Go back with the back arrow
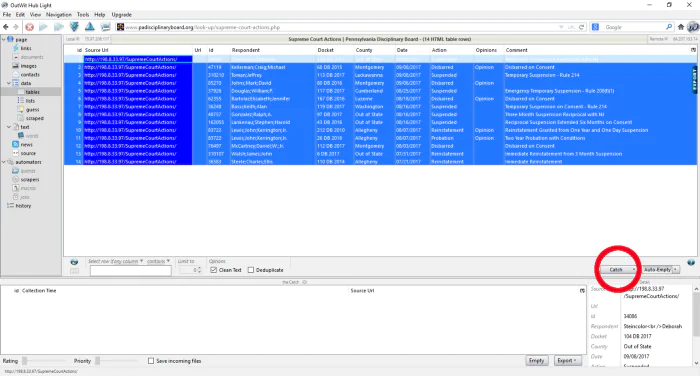Image resolution: width=700 pixels, height=376 pixels. 6,27
